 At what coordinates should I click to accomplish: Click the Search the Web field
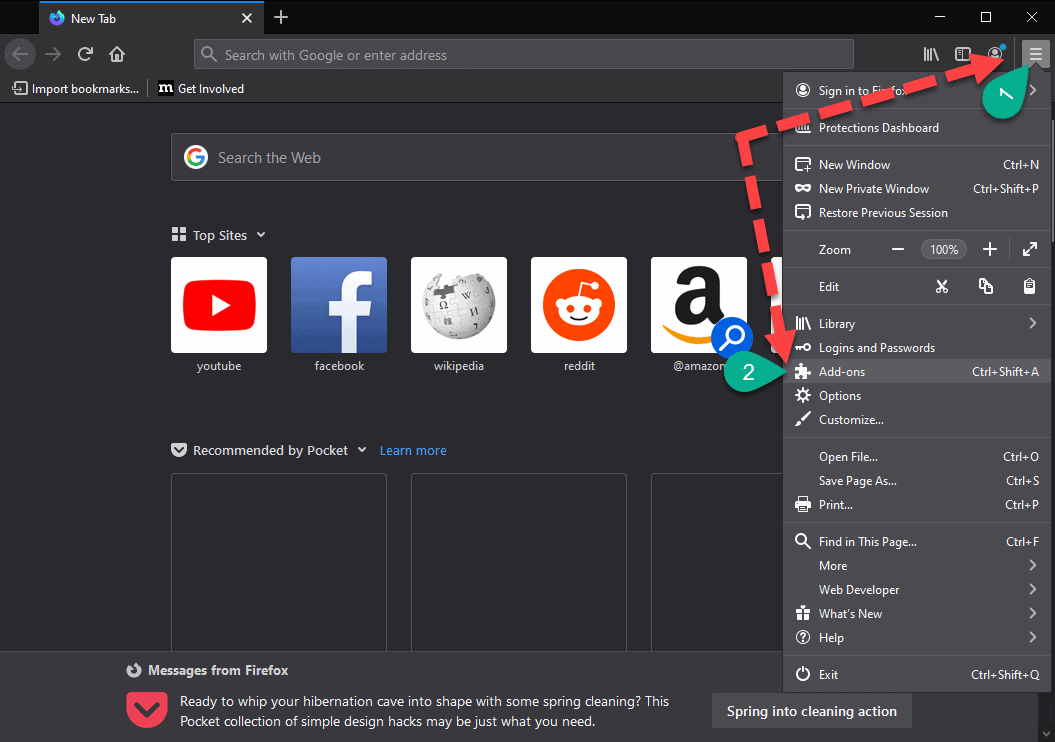pos(476,157)
